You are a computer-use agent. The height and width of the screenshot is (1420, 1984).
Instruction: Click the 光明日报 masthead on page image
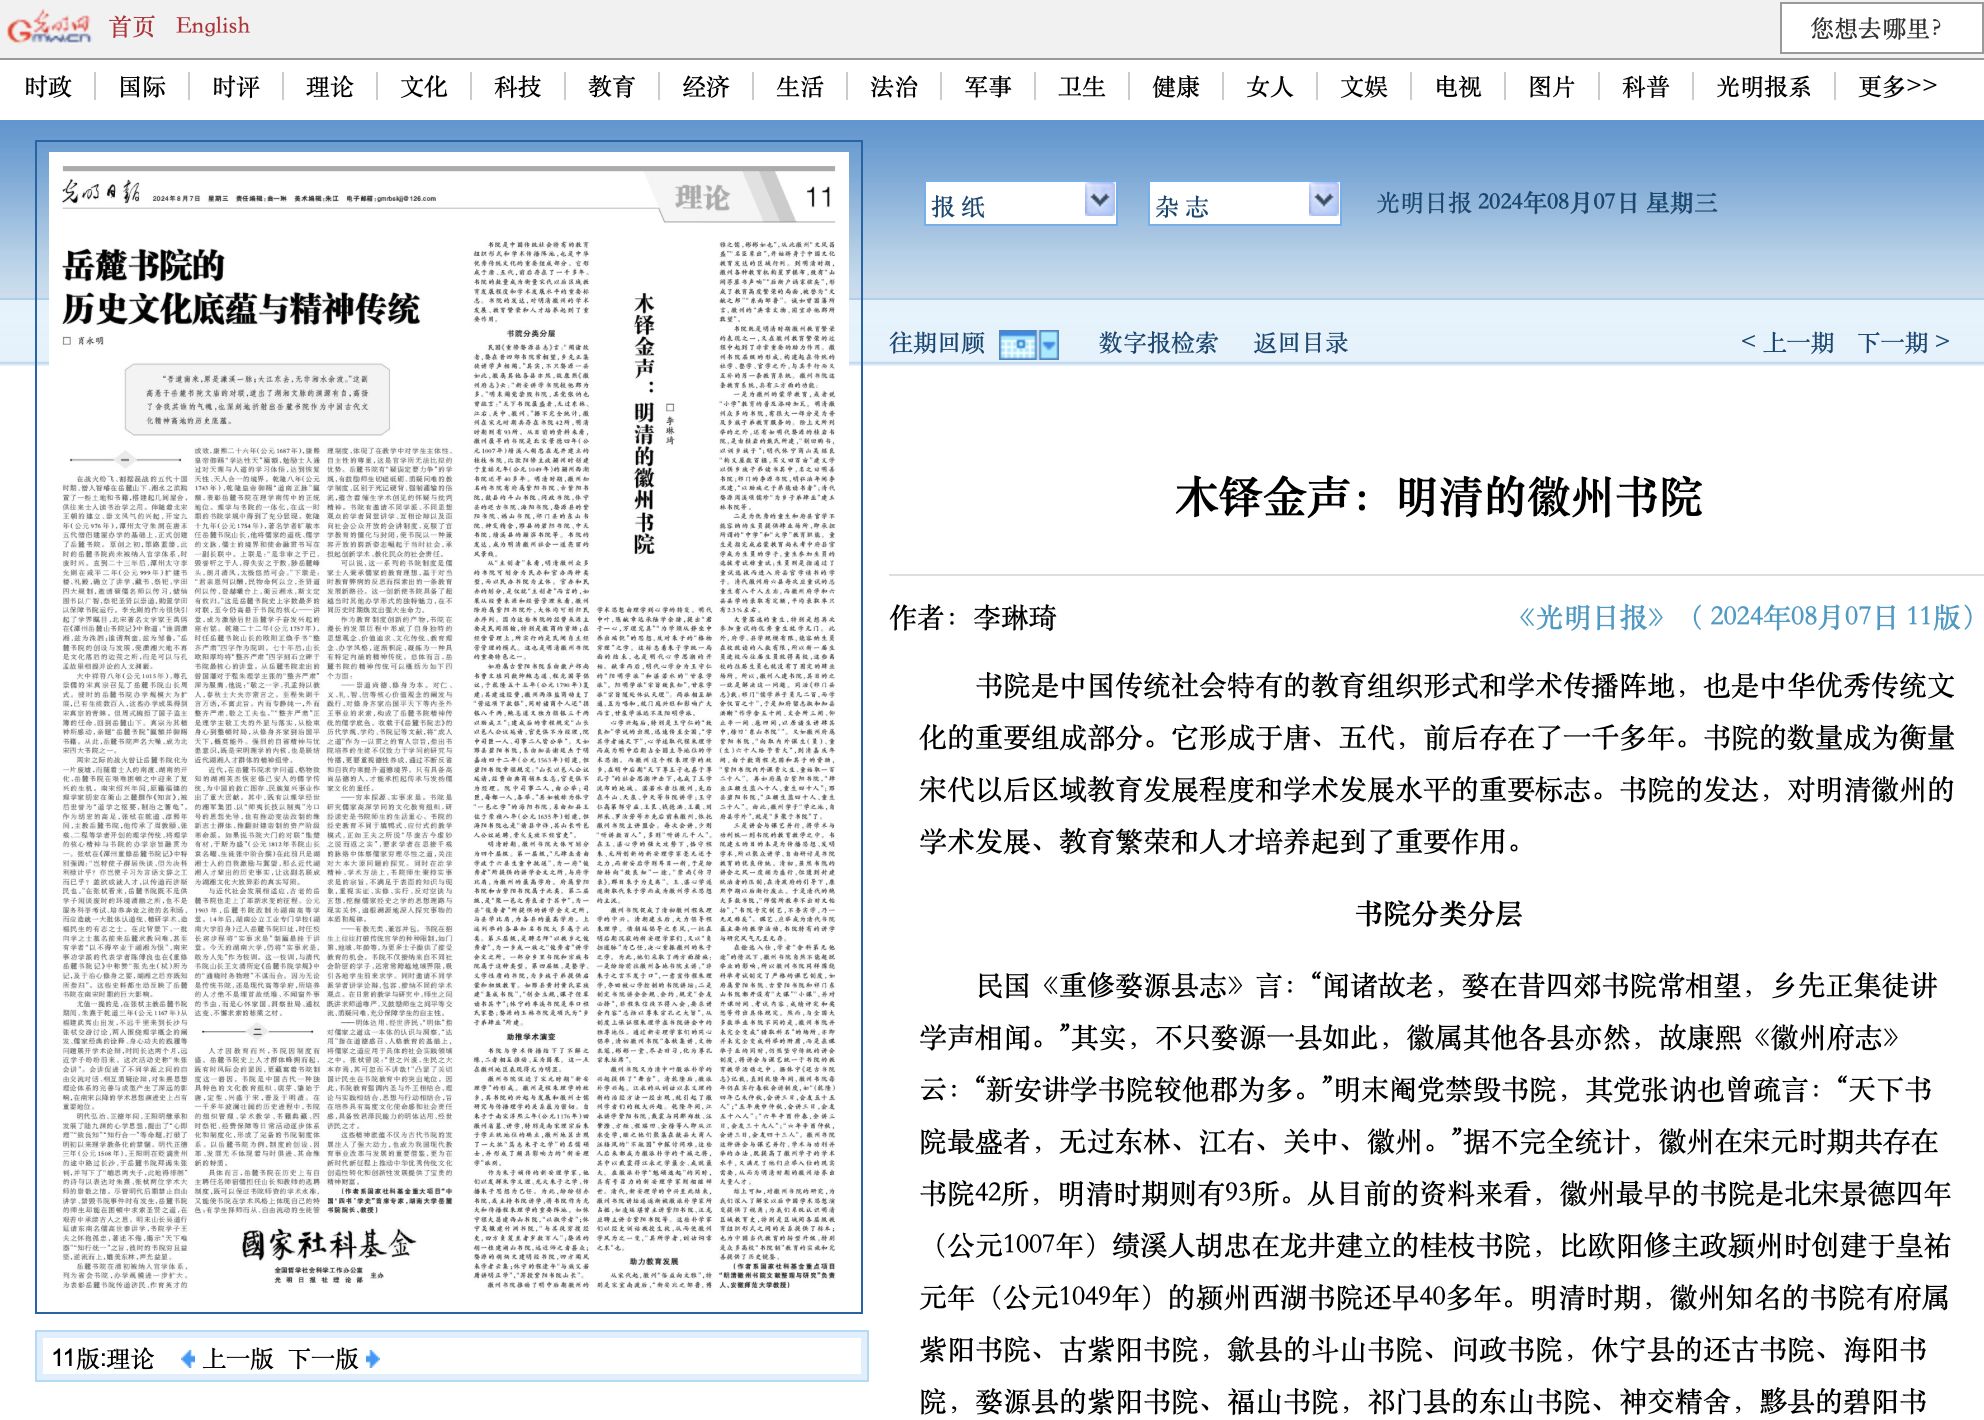[101, 192]
